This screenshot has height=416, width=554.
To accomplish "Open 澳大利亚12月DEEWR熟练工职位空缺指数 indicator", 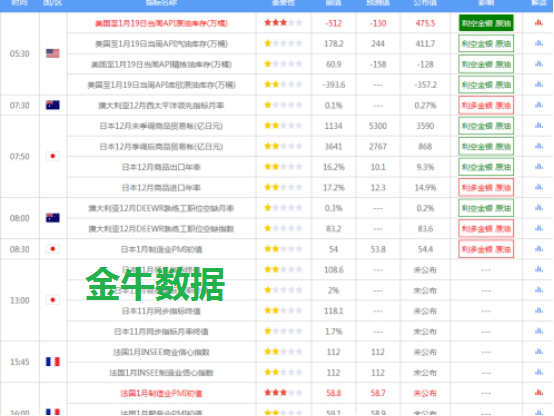I will [x=161, y=229].
